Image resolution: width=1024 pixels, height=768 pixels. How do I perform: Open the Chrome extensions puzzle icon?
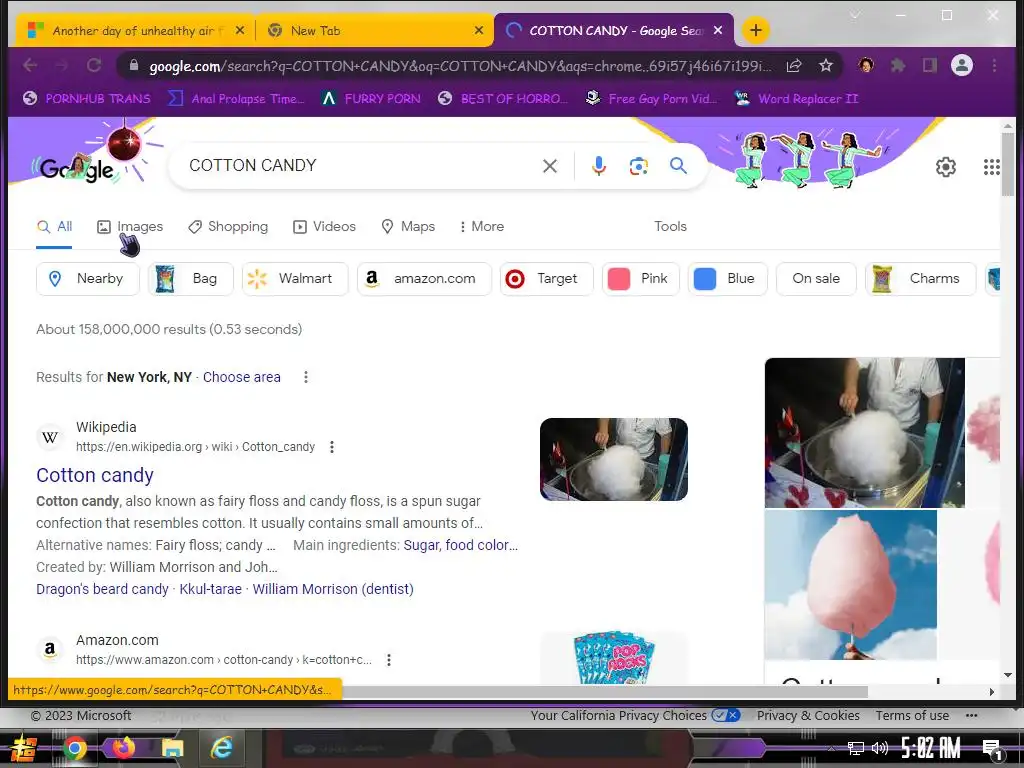[898, 65]
